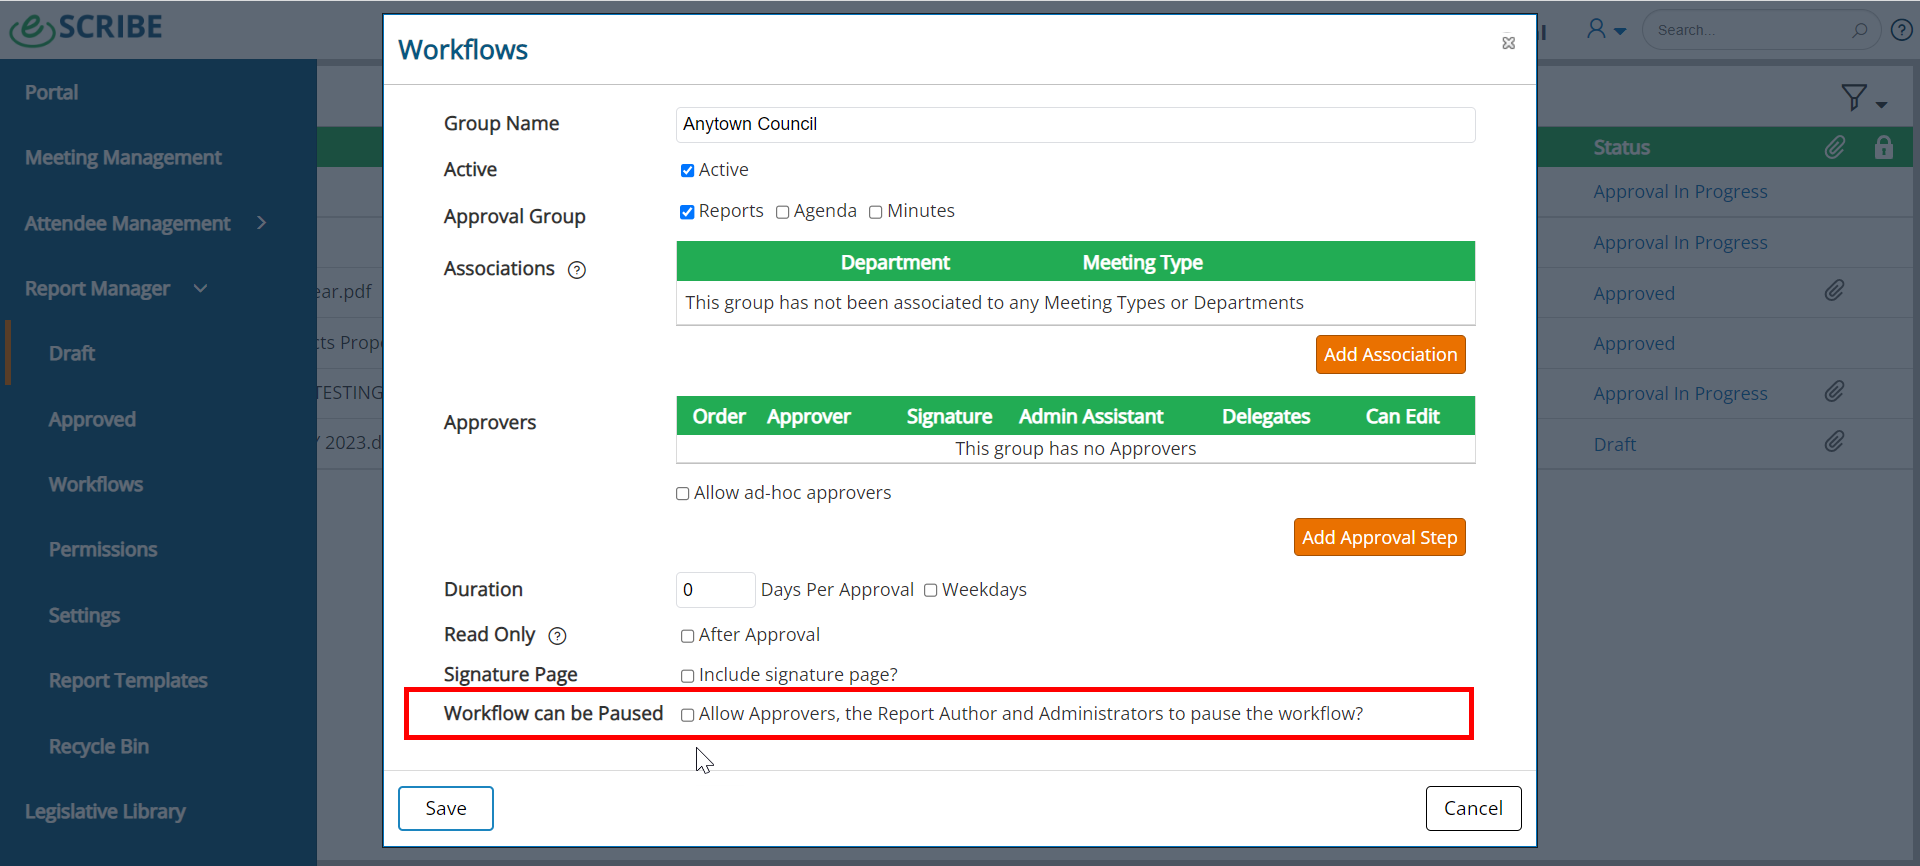This screenshot has width=1920, height=866.
Task: Open Permissions in the sidebar
Action: [103, 550]
